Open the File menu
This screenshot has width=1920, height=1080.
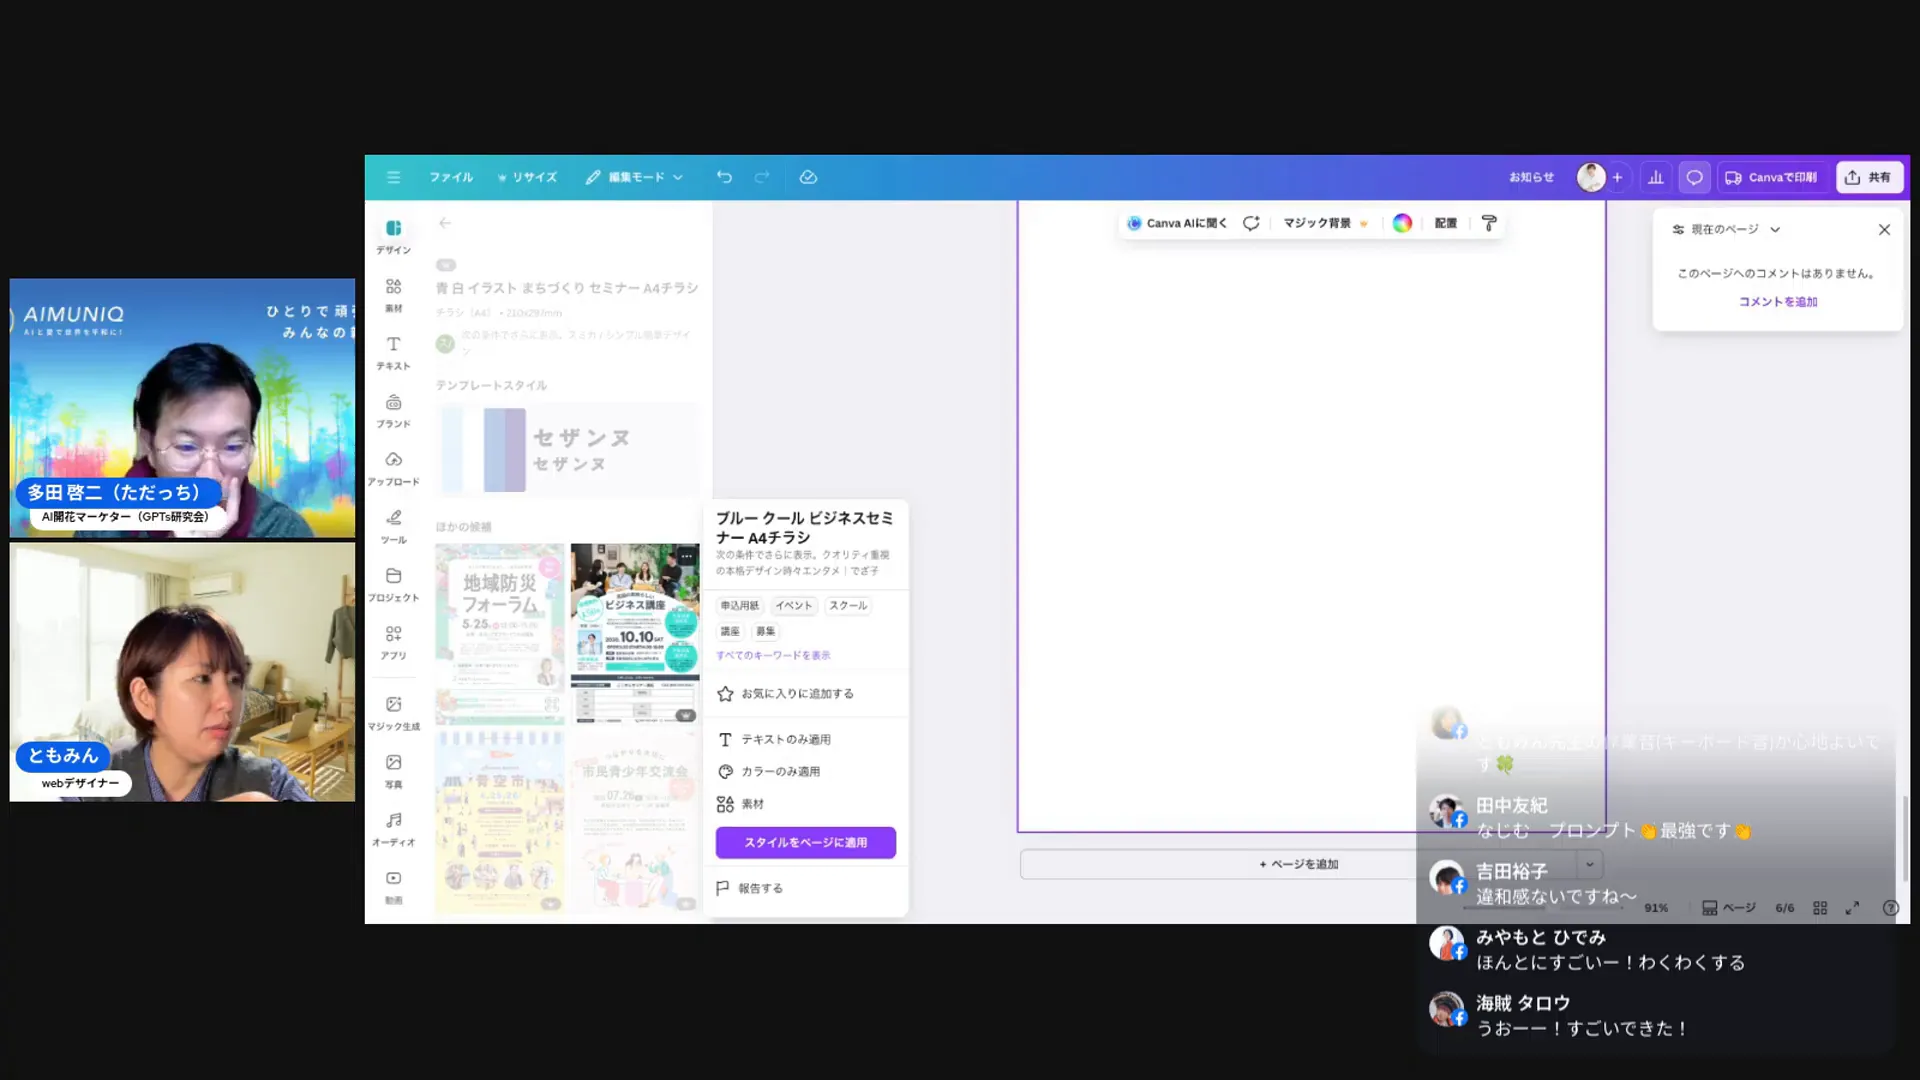point(451,177)
